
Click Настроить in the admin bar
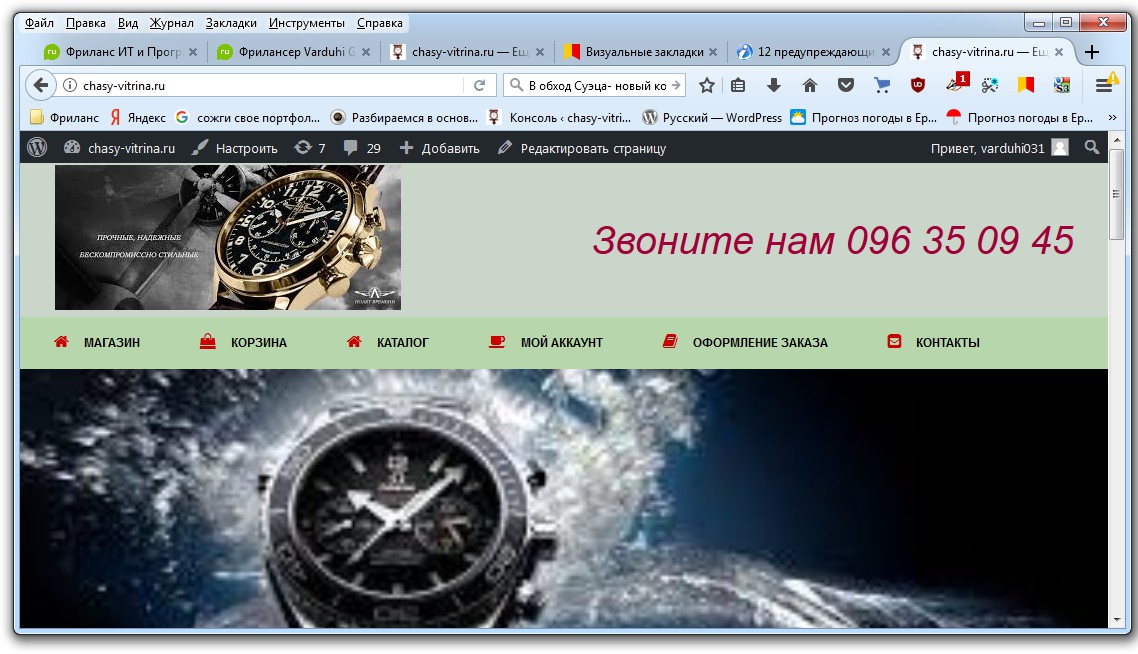click(234, 148)
